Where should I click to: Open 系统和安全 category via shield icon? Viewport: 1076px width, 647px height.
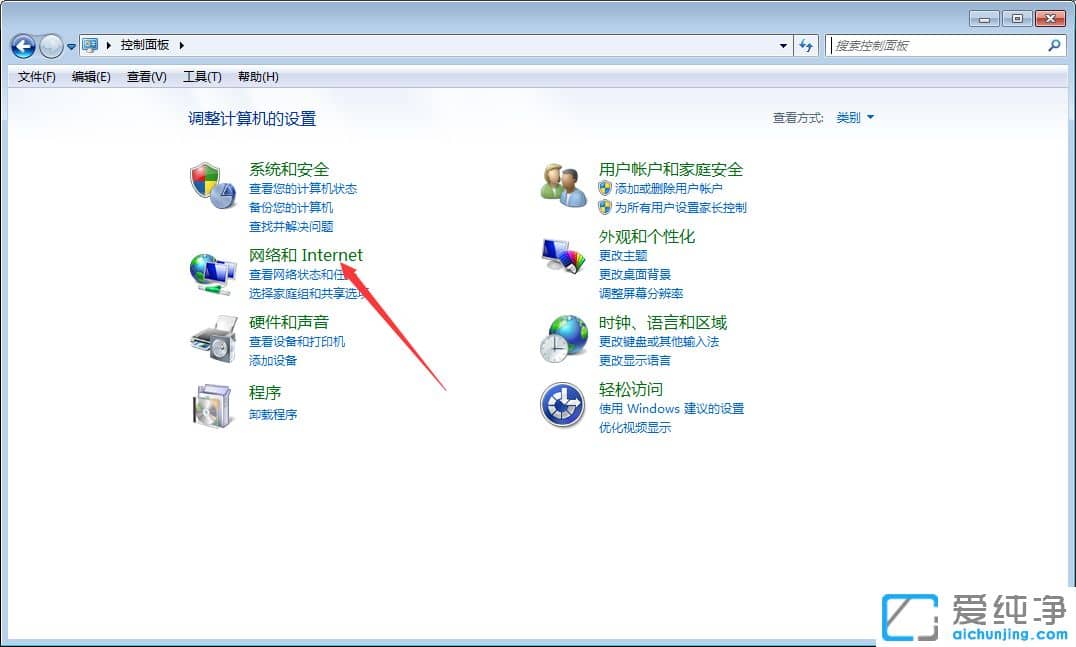pyautogui.click(x=213, y=183)
